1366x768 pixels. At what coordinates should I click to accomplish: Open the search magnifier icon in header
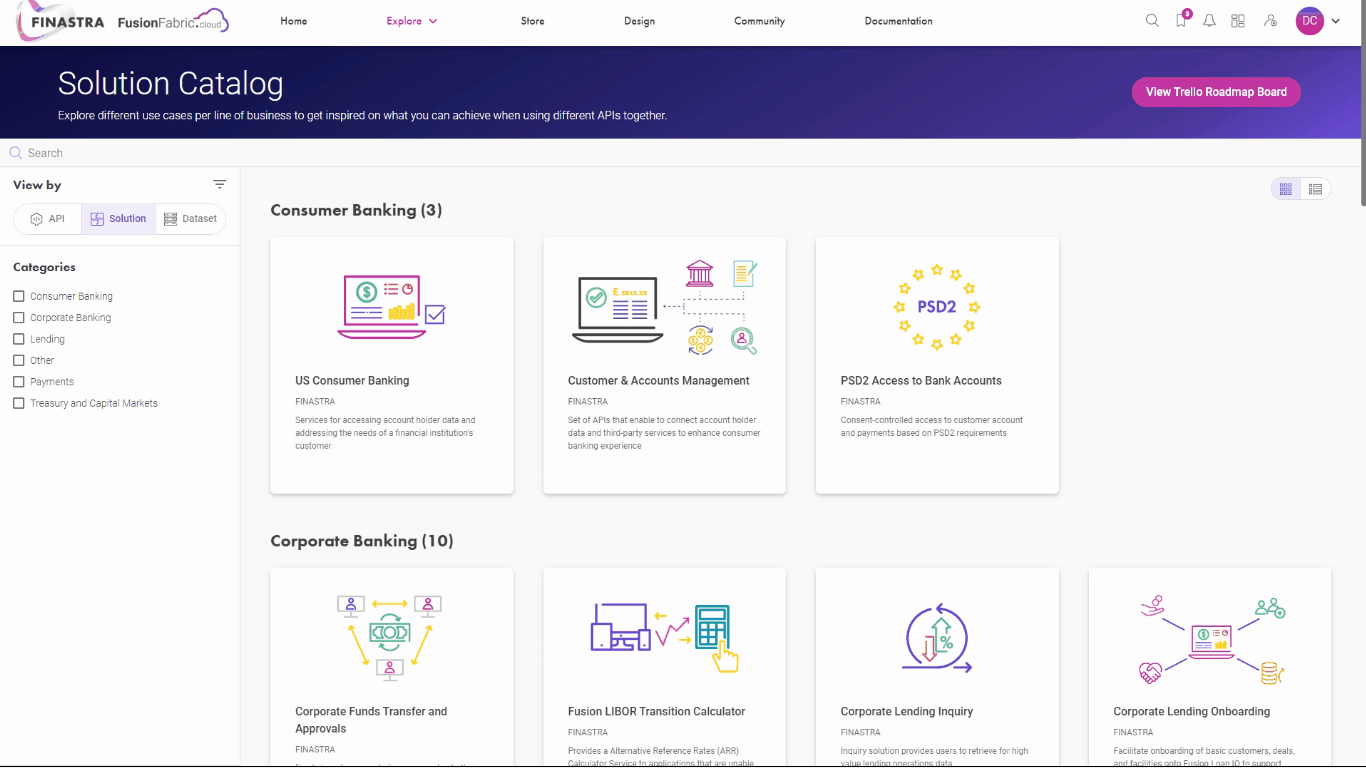pos(1152,20)
